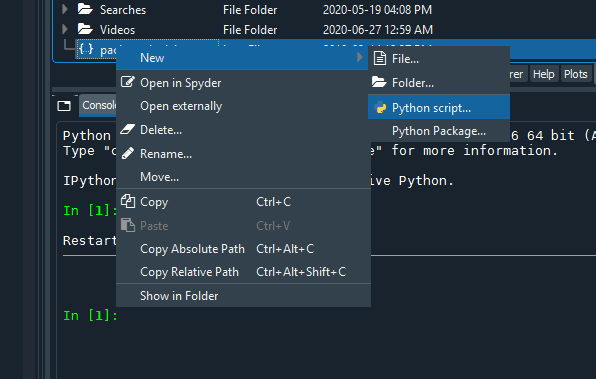Click the open Folder icon in New submenu
Viewport: 596px width, 379px height.
379,82
